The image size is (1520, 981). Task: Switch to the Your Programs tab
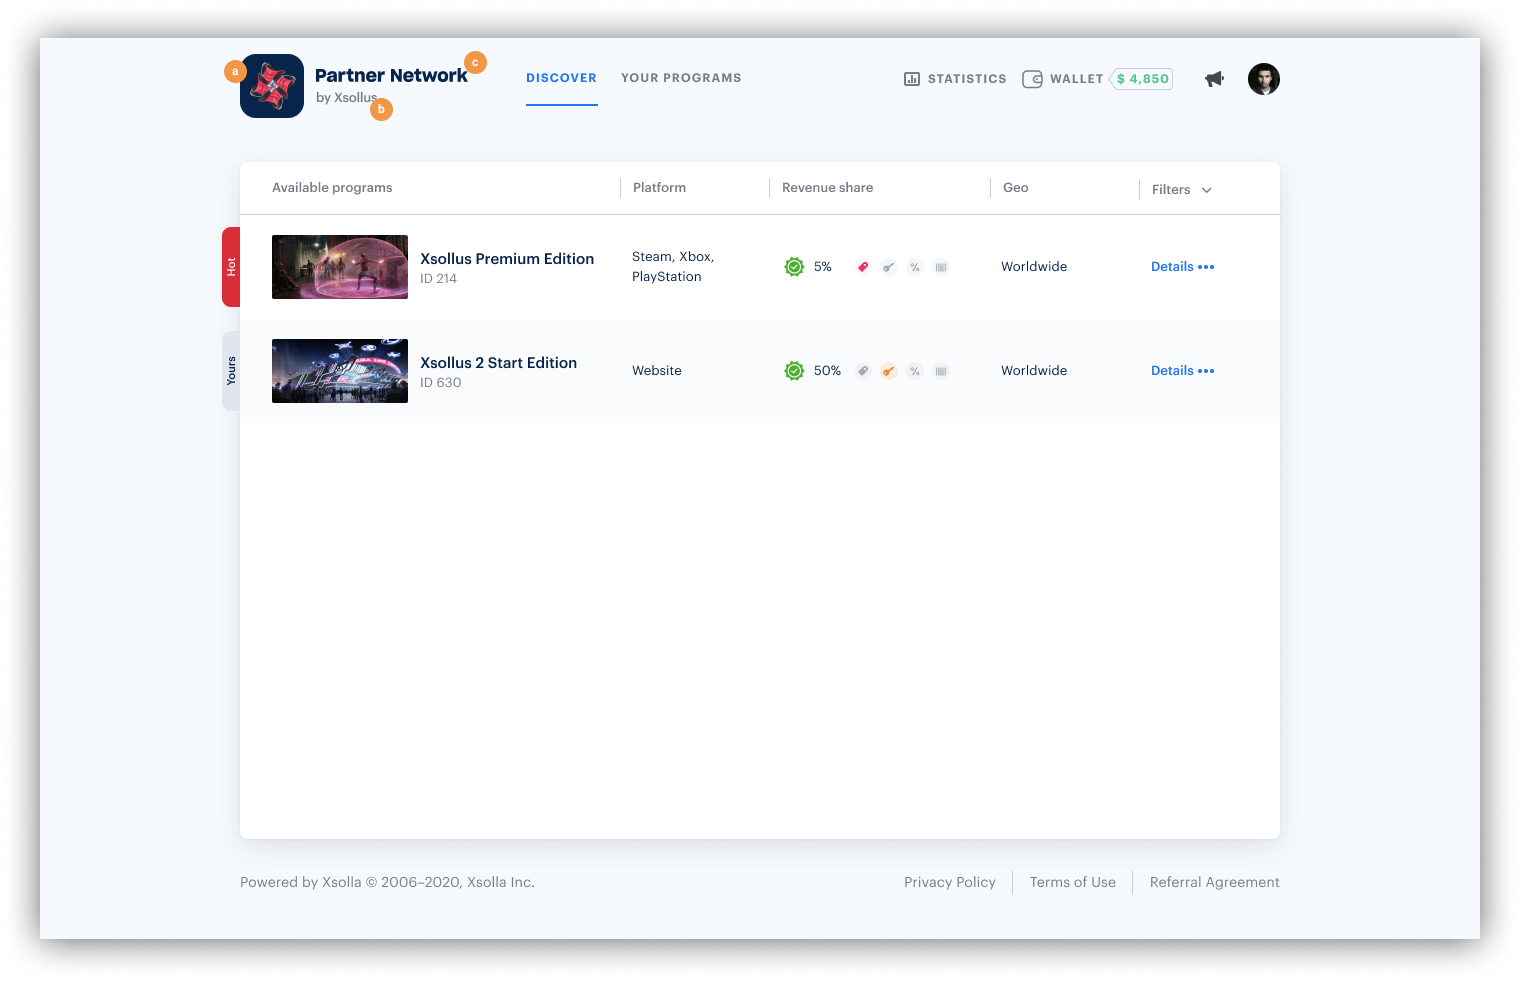click(x=681, y=78)
